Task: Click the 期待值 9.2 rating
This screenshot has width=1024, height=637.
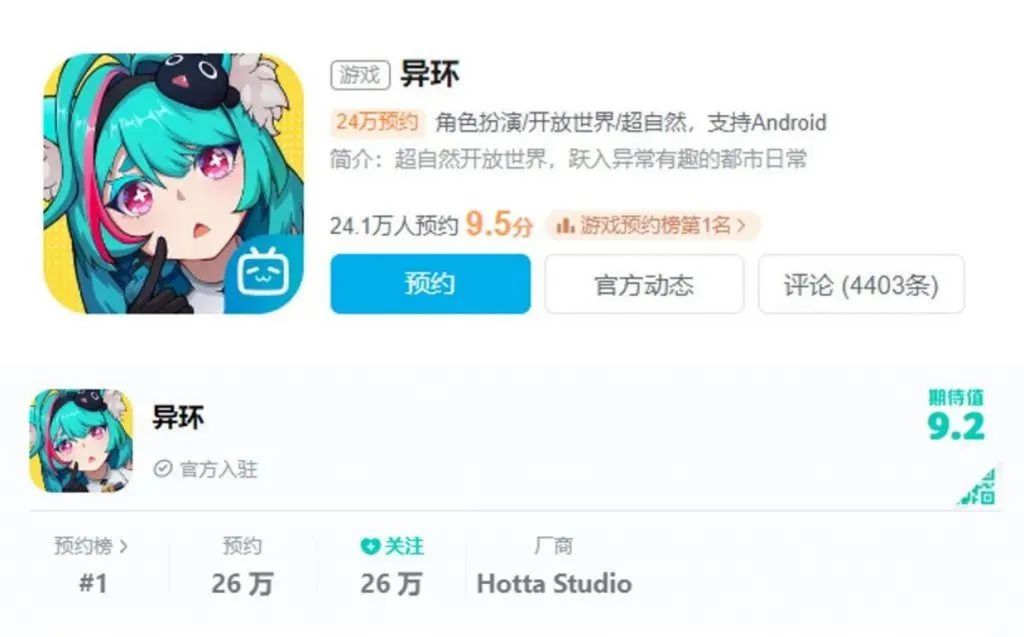Action: [x=956, y=416]
